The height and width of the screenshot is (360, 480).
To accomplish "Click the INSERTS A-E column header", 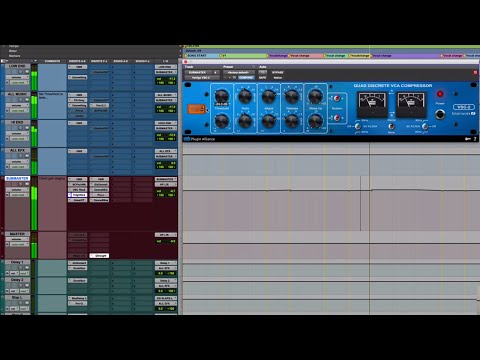I will (77, 61).
